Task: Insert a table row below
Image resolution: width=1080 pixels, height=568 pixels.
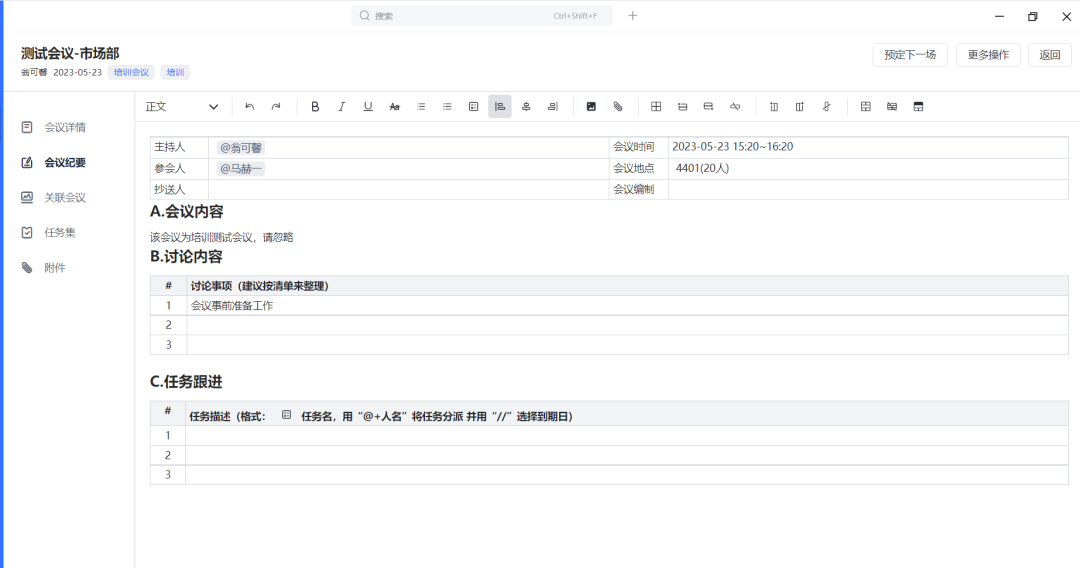Action: point(708,107)
